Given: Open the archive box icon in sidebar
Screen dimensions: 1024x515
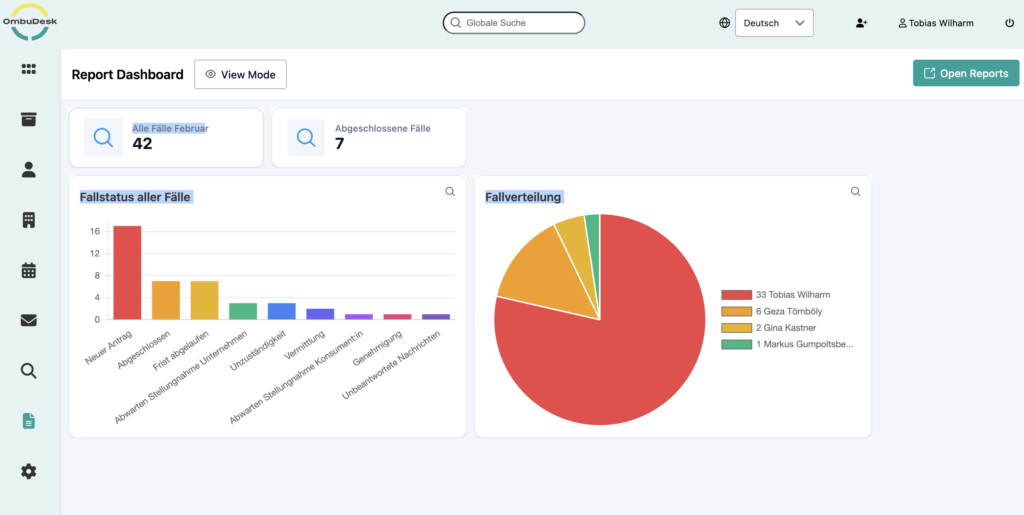Looking at the screenshot, I should [x=29, y=119].
